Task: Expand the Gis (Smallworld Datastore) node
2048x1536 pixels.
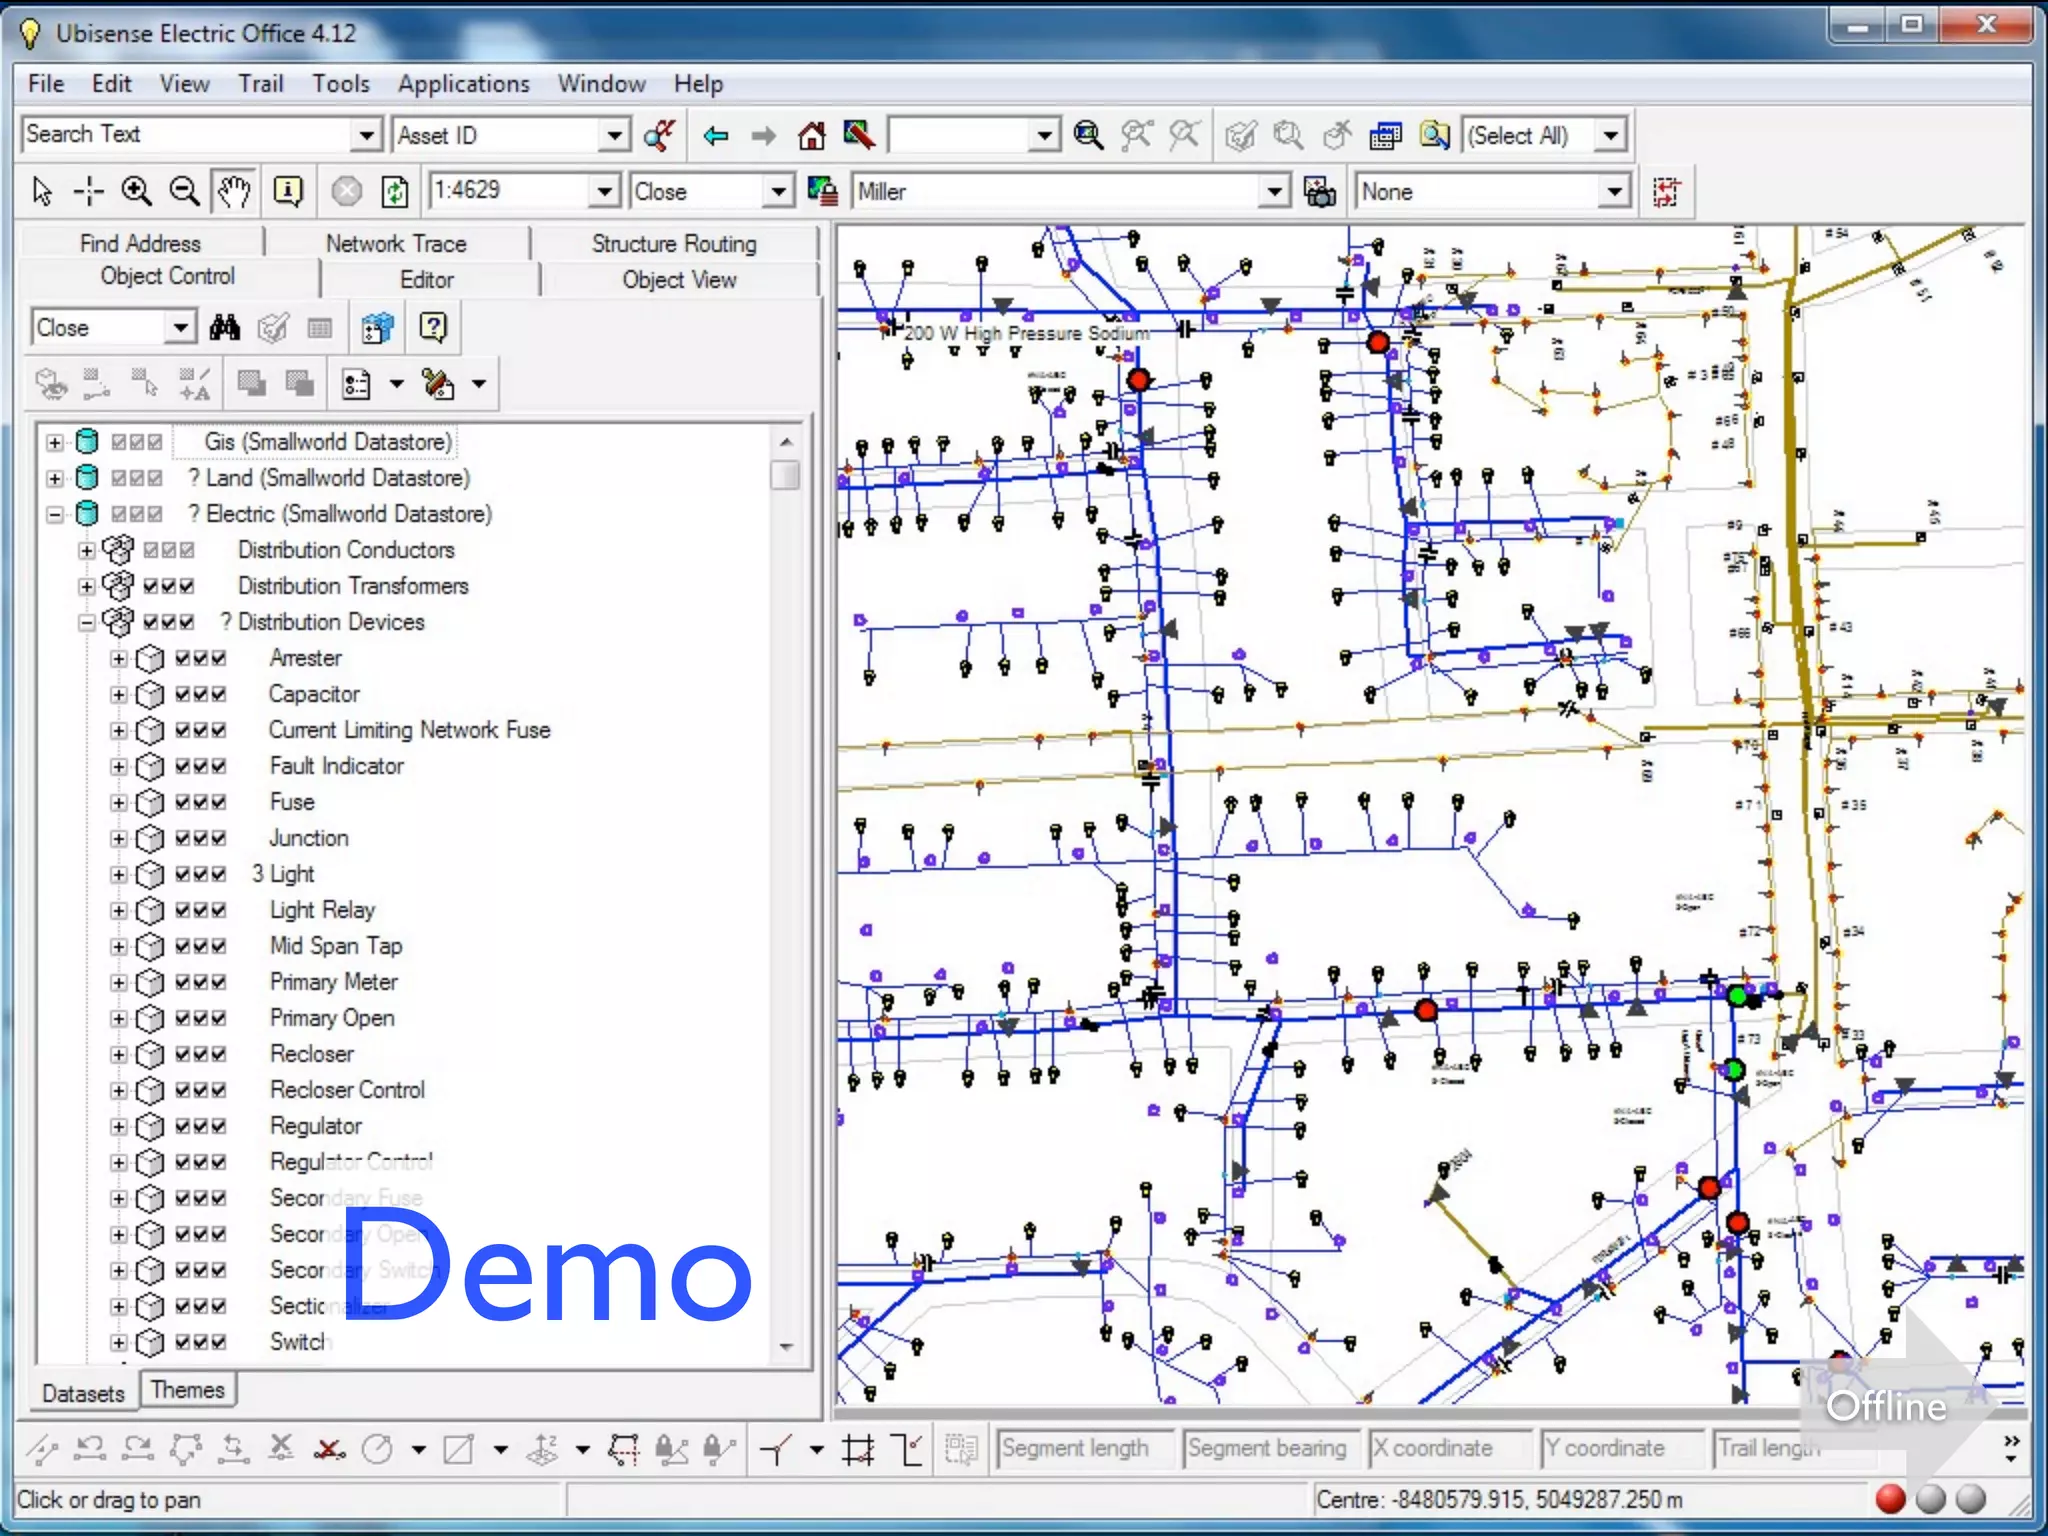Action: coord(55,442)
